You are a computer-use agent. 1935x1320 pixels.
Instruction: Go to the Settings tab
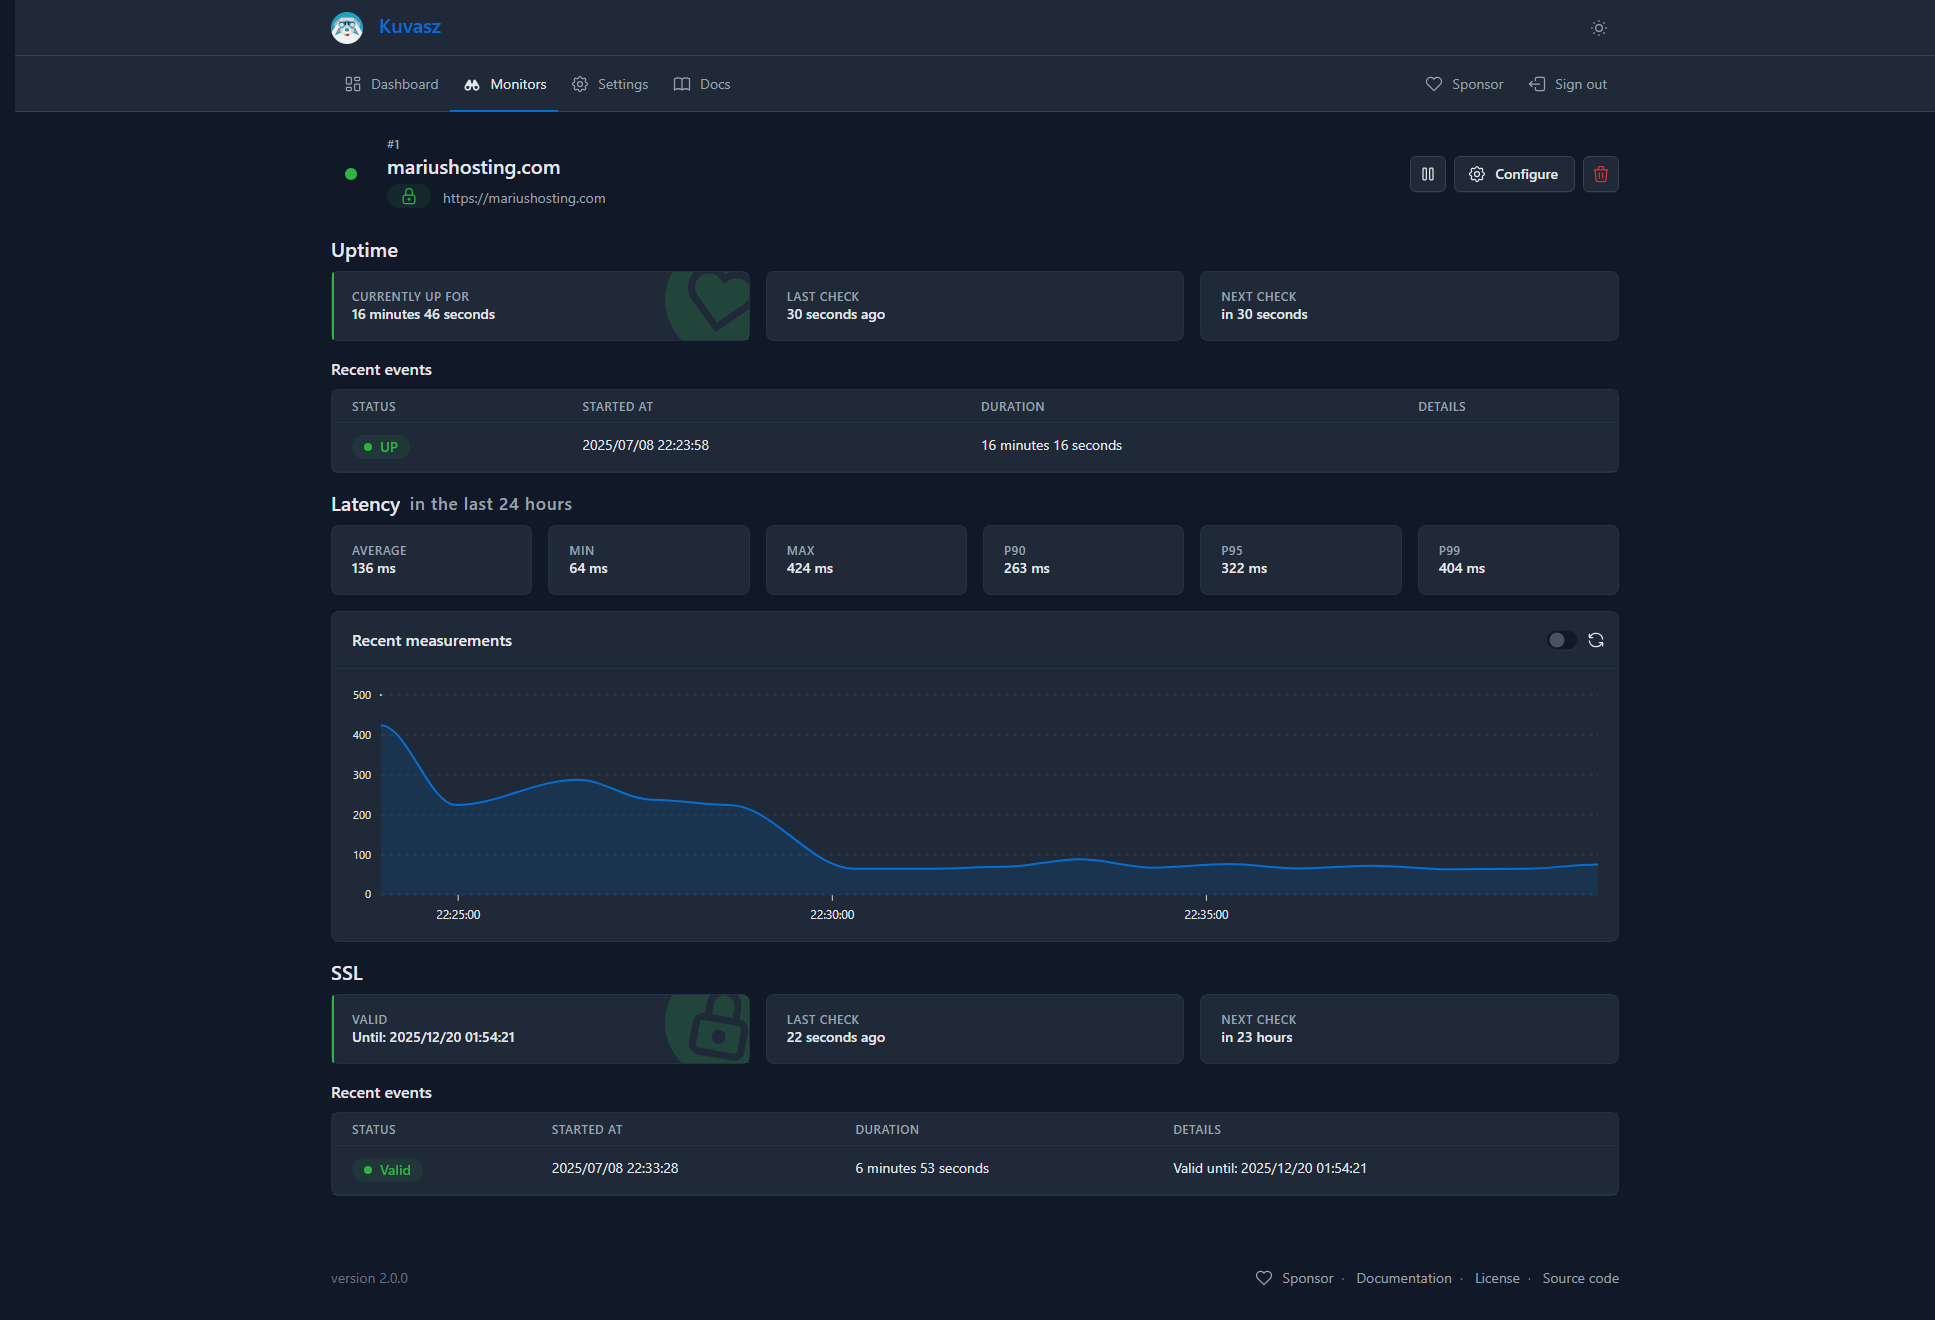pos(610,84)
